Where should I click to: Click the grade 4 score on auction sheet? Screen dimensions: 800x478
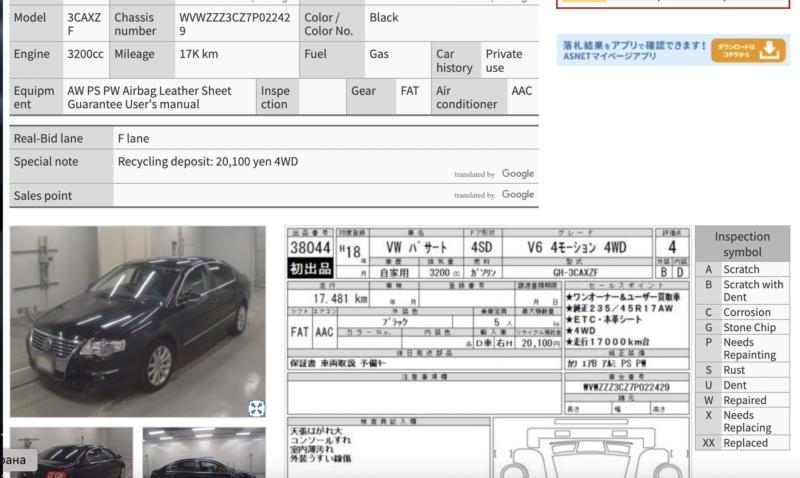pyautogui.click(x=672, y=247)
